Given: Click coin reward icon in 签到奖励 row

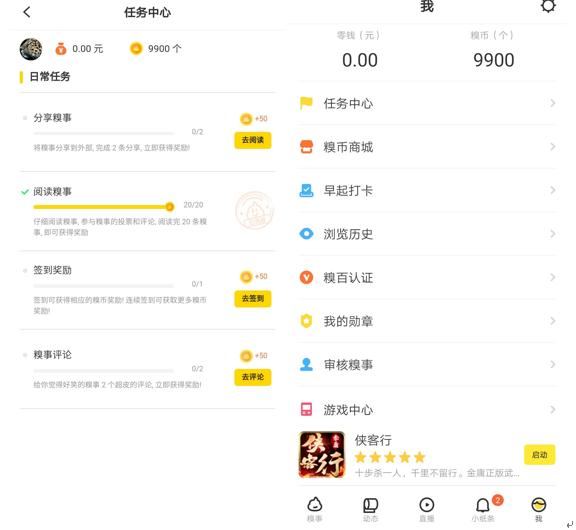Looking at the screenshot, I should tap(246, 276).
